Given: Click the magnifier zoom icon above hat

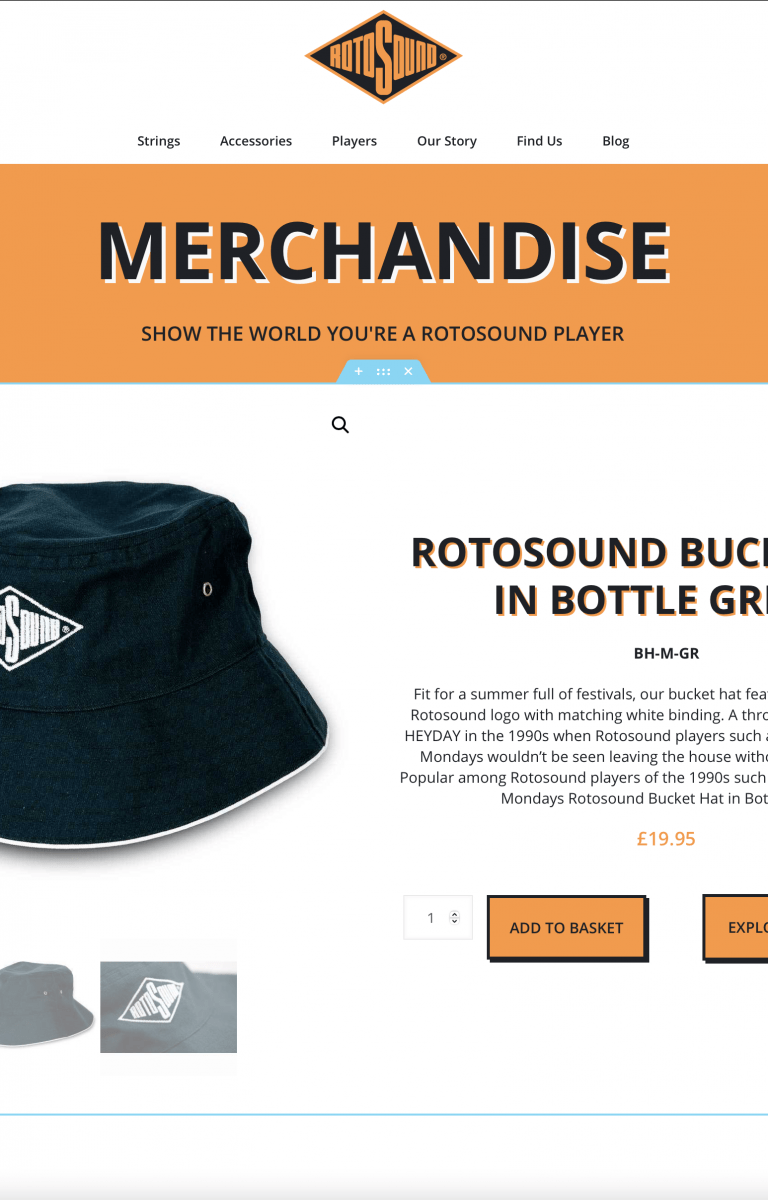Looking at the screenshot, I should [340, 425].
